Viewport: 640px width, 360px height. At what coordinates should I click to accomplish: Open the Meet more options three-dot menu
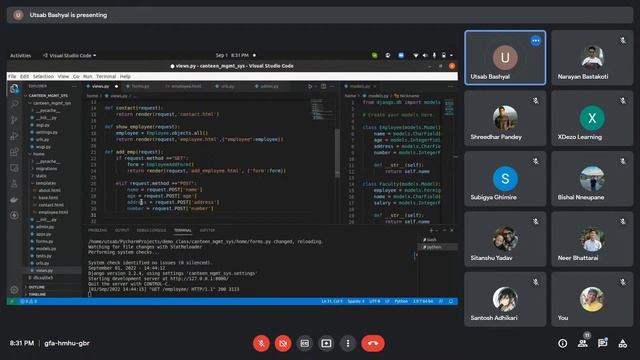[348, 343]
